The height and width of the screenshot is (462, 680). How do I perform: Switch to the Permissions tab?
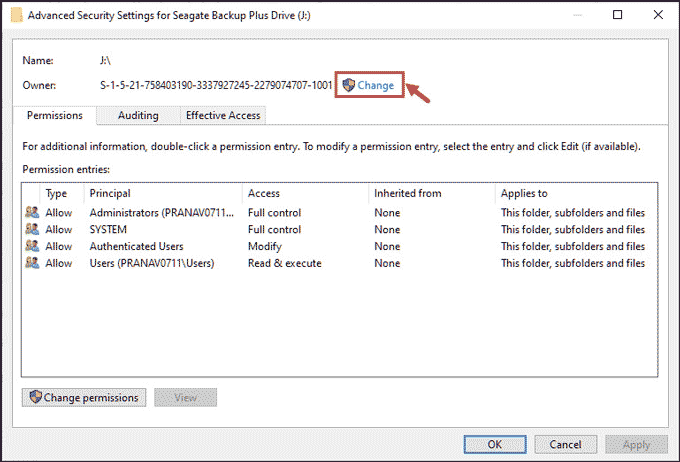coord(55,115)
